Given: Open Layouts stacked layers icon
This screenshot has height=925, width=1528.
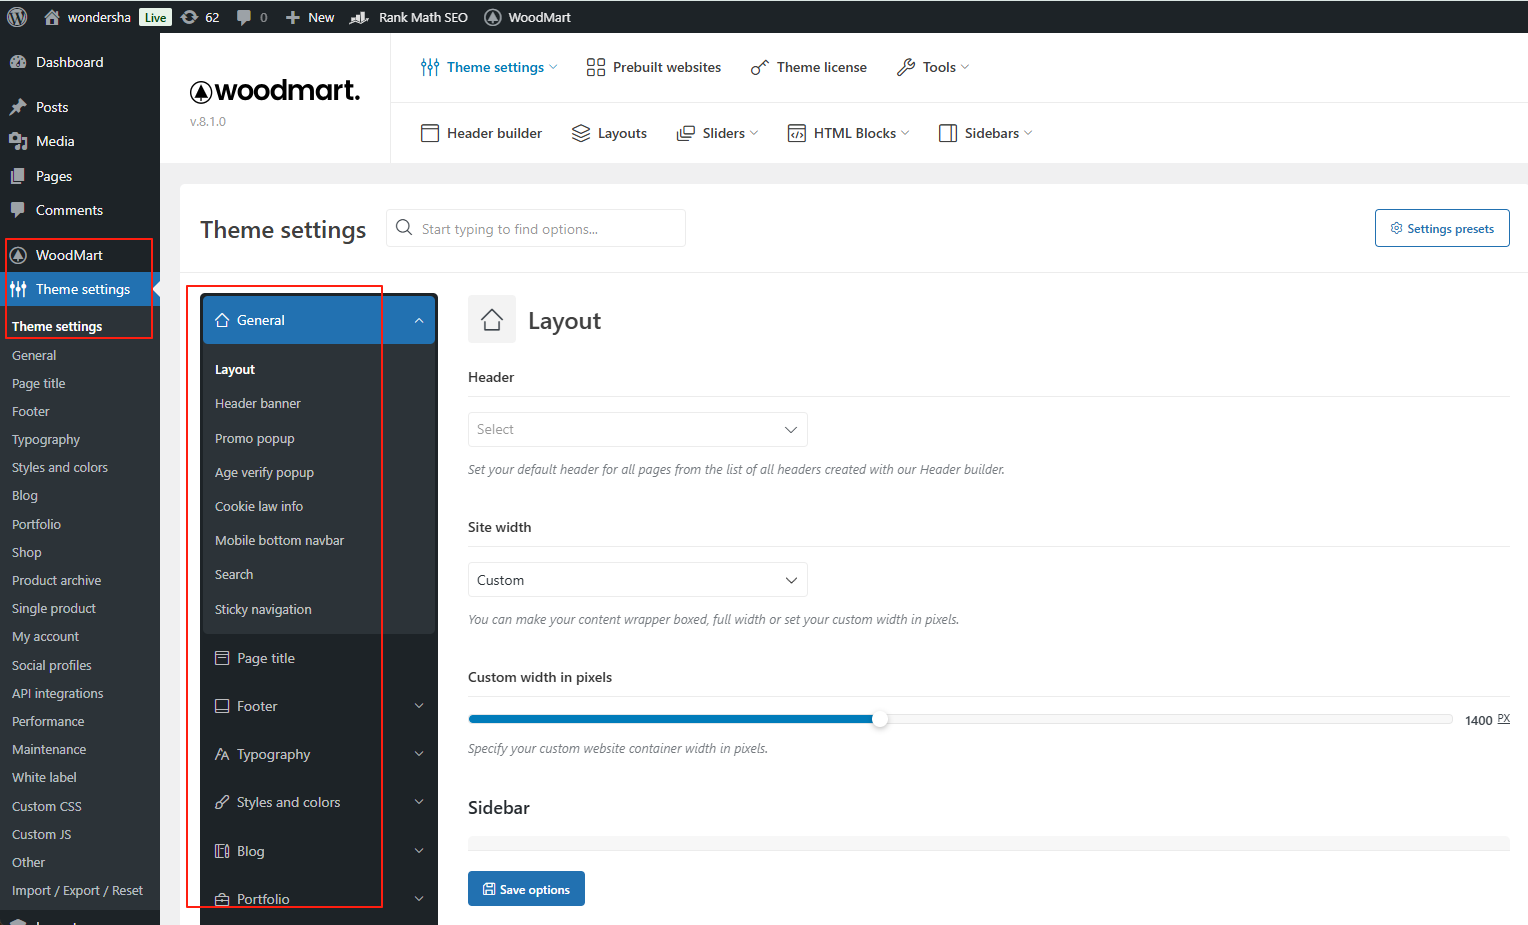Looking at the screenshot, I should (x=581, y=133).
